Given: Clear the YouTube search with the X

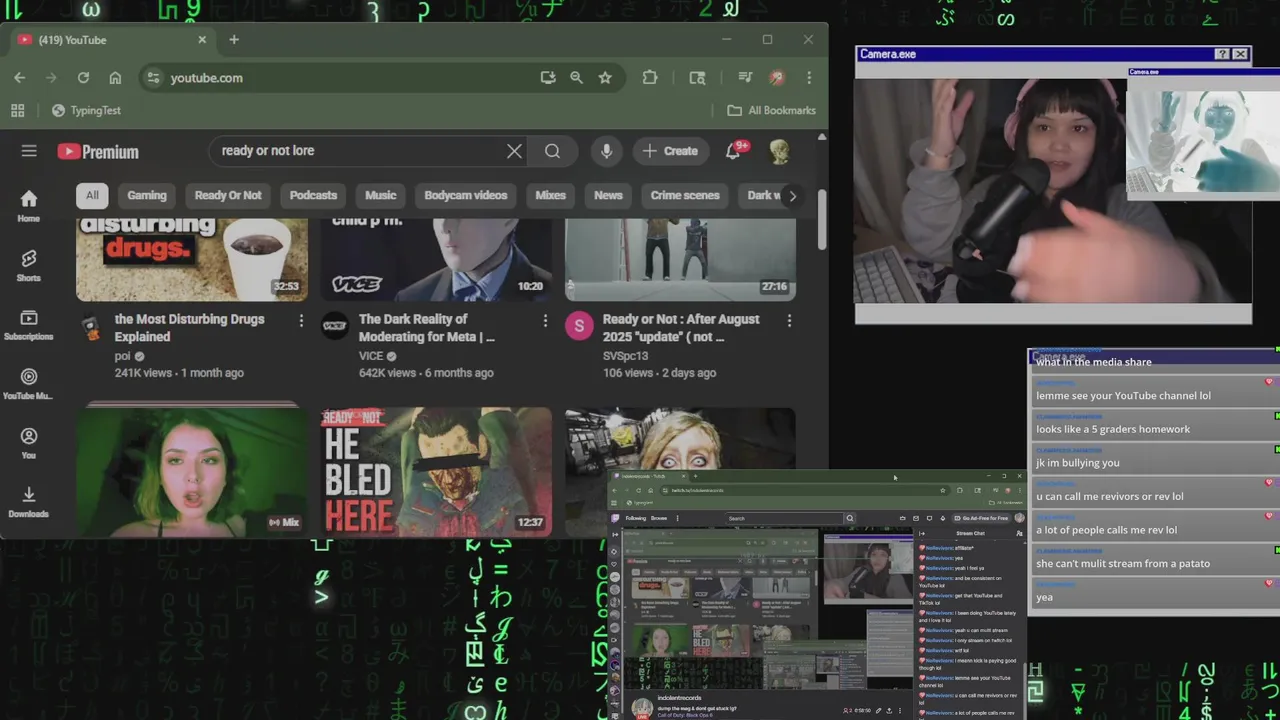Looking at the screenshot, I should click(514, 151).
